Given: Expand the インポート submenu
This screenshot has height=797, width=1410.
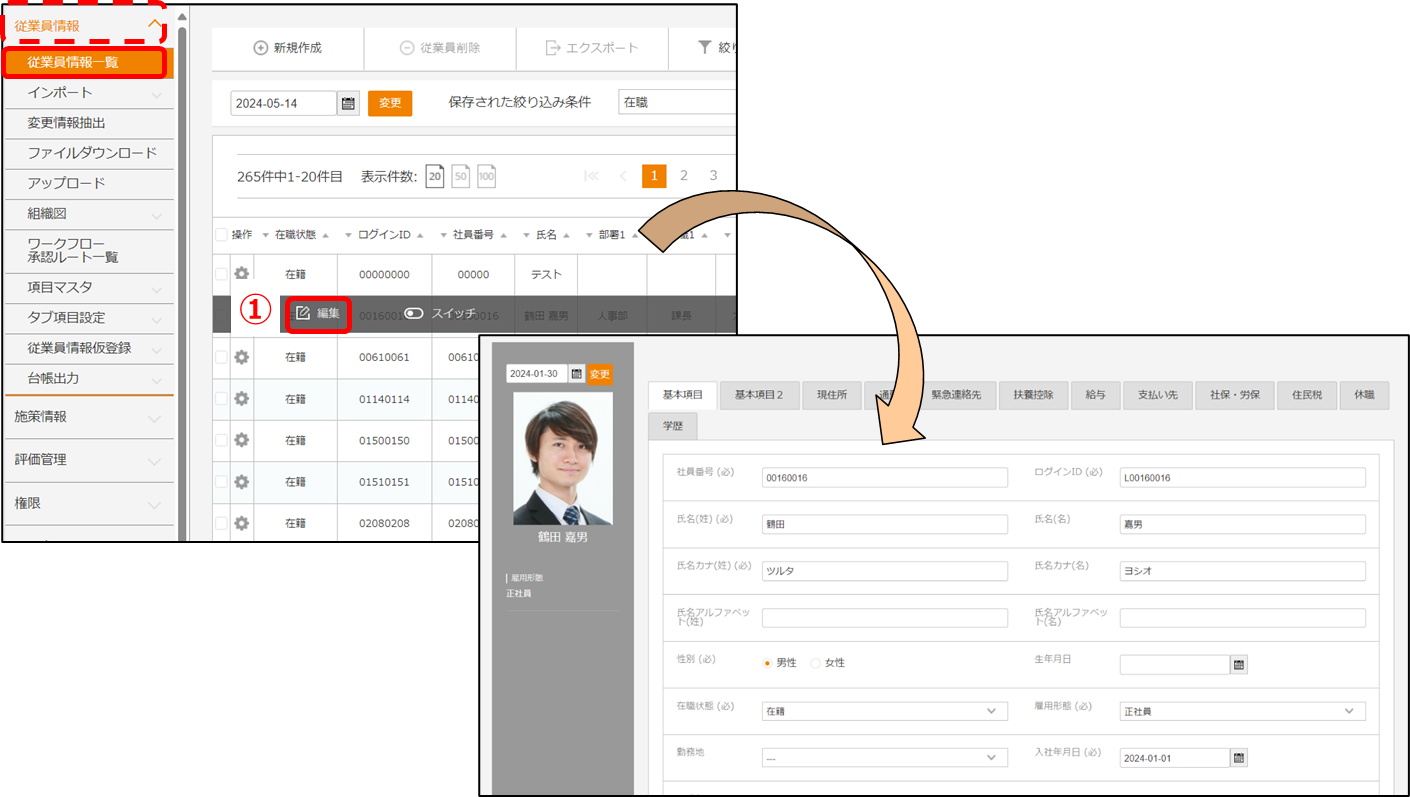Looking at the screenshot, I should (x=157, y=94).
